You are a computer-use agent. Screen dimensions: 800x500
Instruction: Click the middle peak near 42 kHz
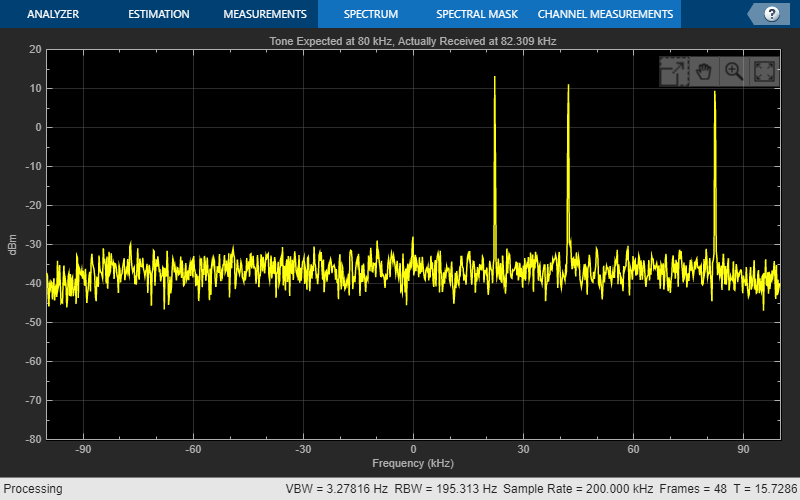568,88
